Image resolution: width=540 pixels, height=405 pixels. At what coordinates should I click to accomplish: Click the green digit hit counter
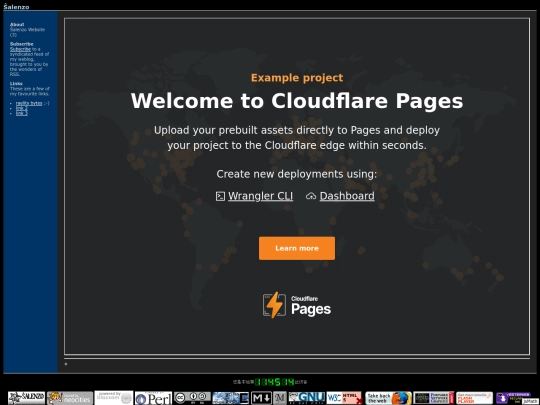(x=274, y=382)
